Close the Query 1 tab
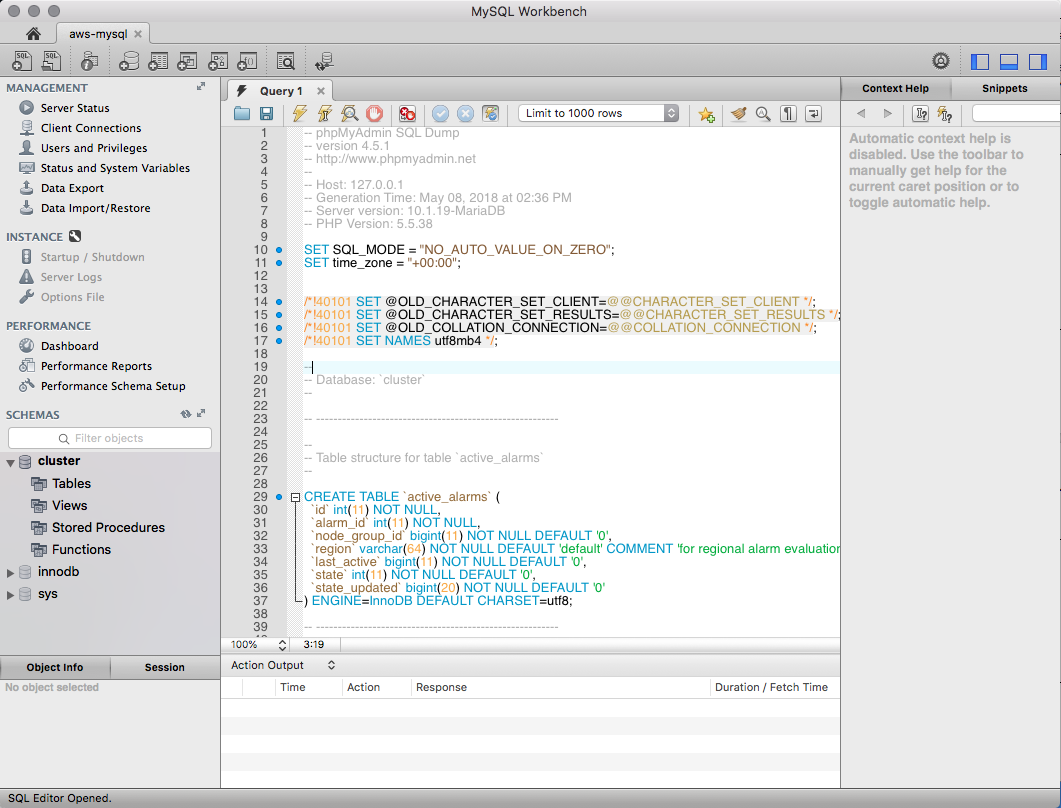The height and width of the screenshot is (808, 1061). click(321, 91)
